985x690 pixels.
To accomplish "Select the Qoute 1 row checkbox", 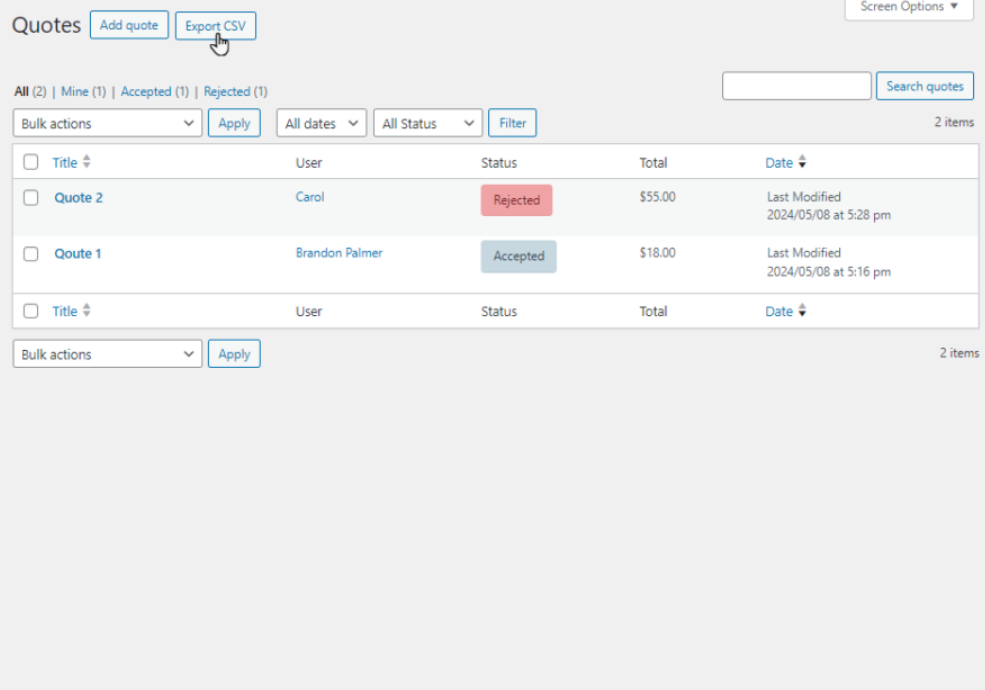I will point(31,254).
